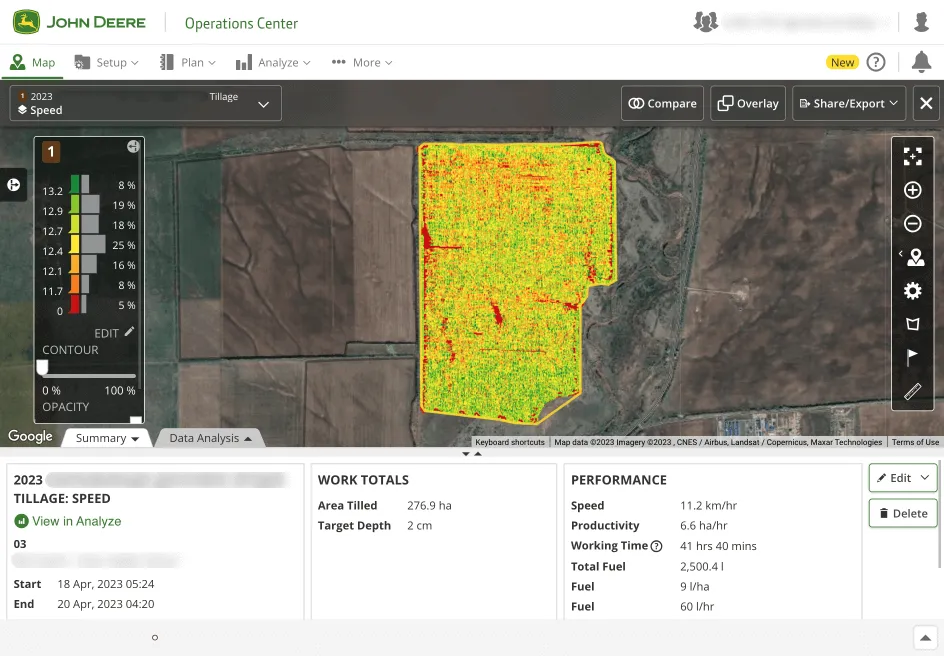Click the field boundary icon in map toolbar
Viewport: 944px width, 656px height.
(912, 324)
